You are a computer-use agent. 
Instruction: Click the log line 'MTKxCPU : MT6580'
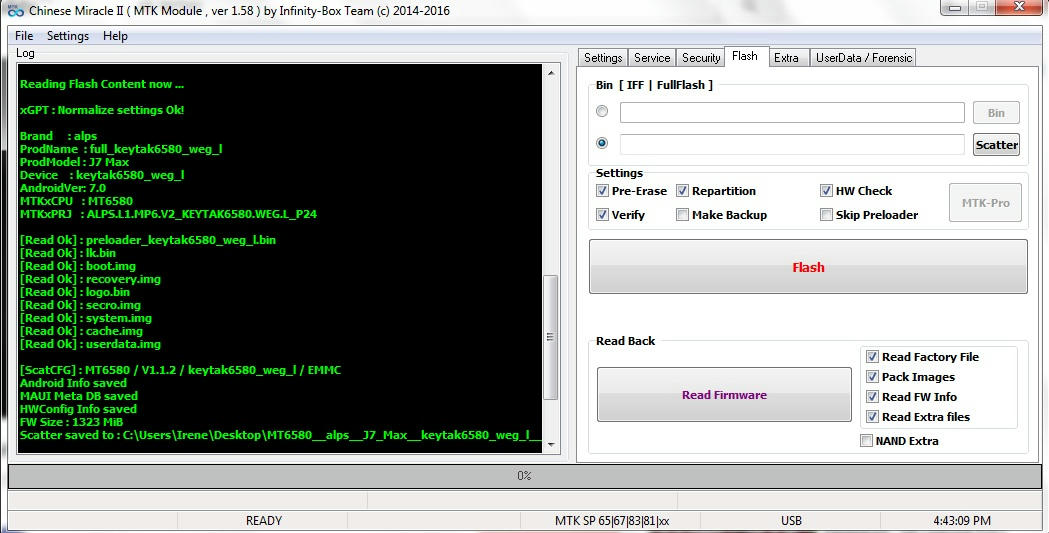76,201
